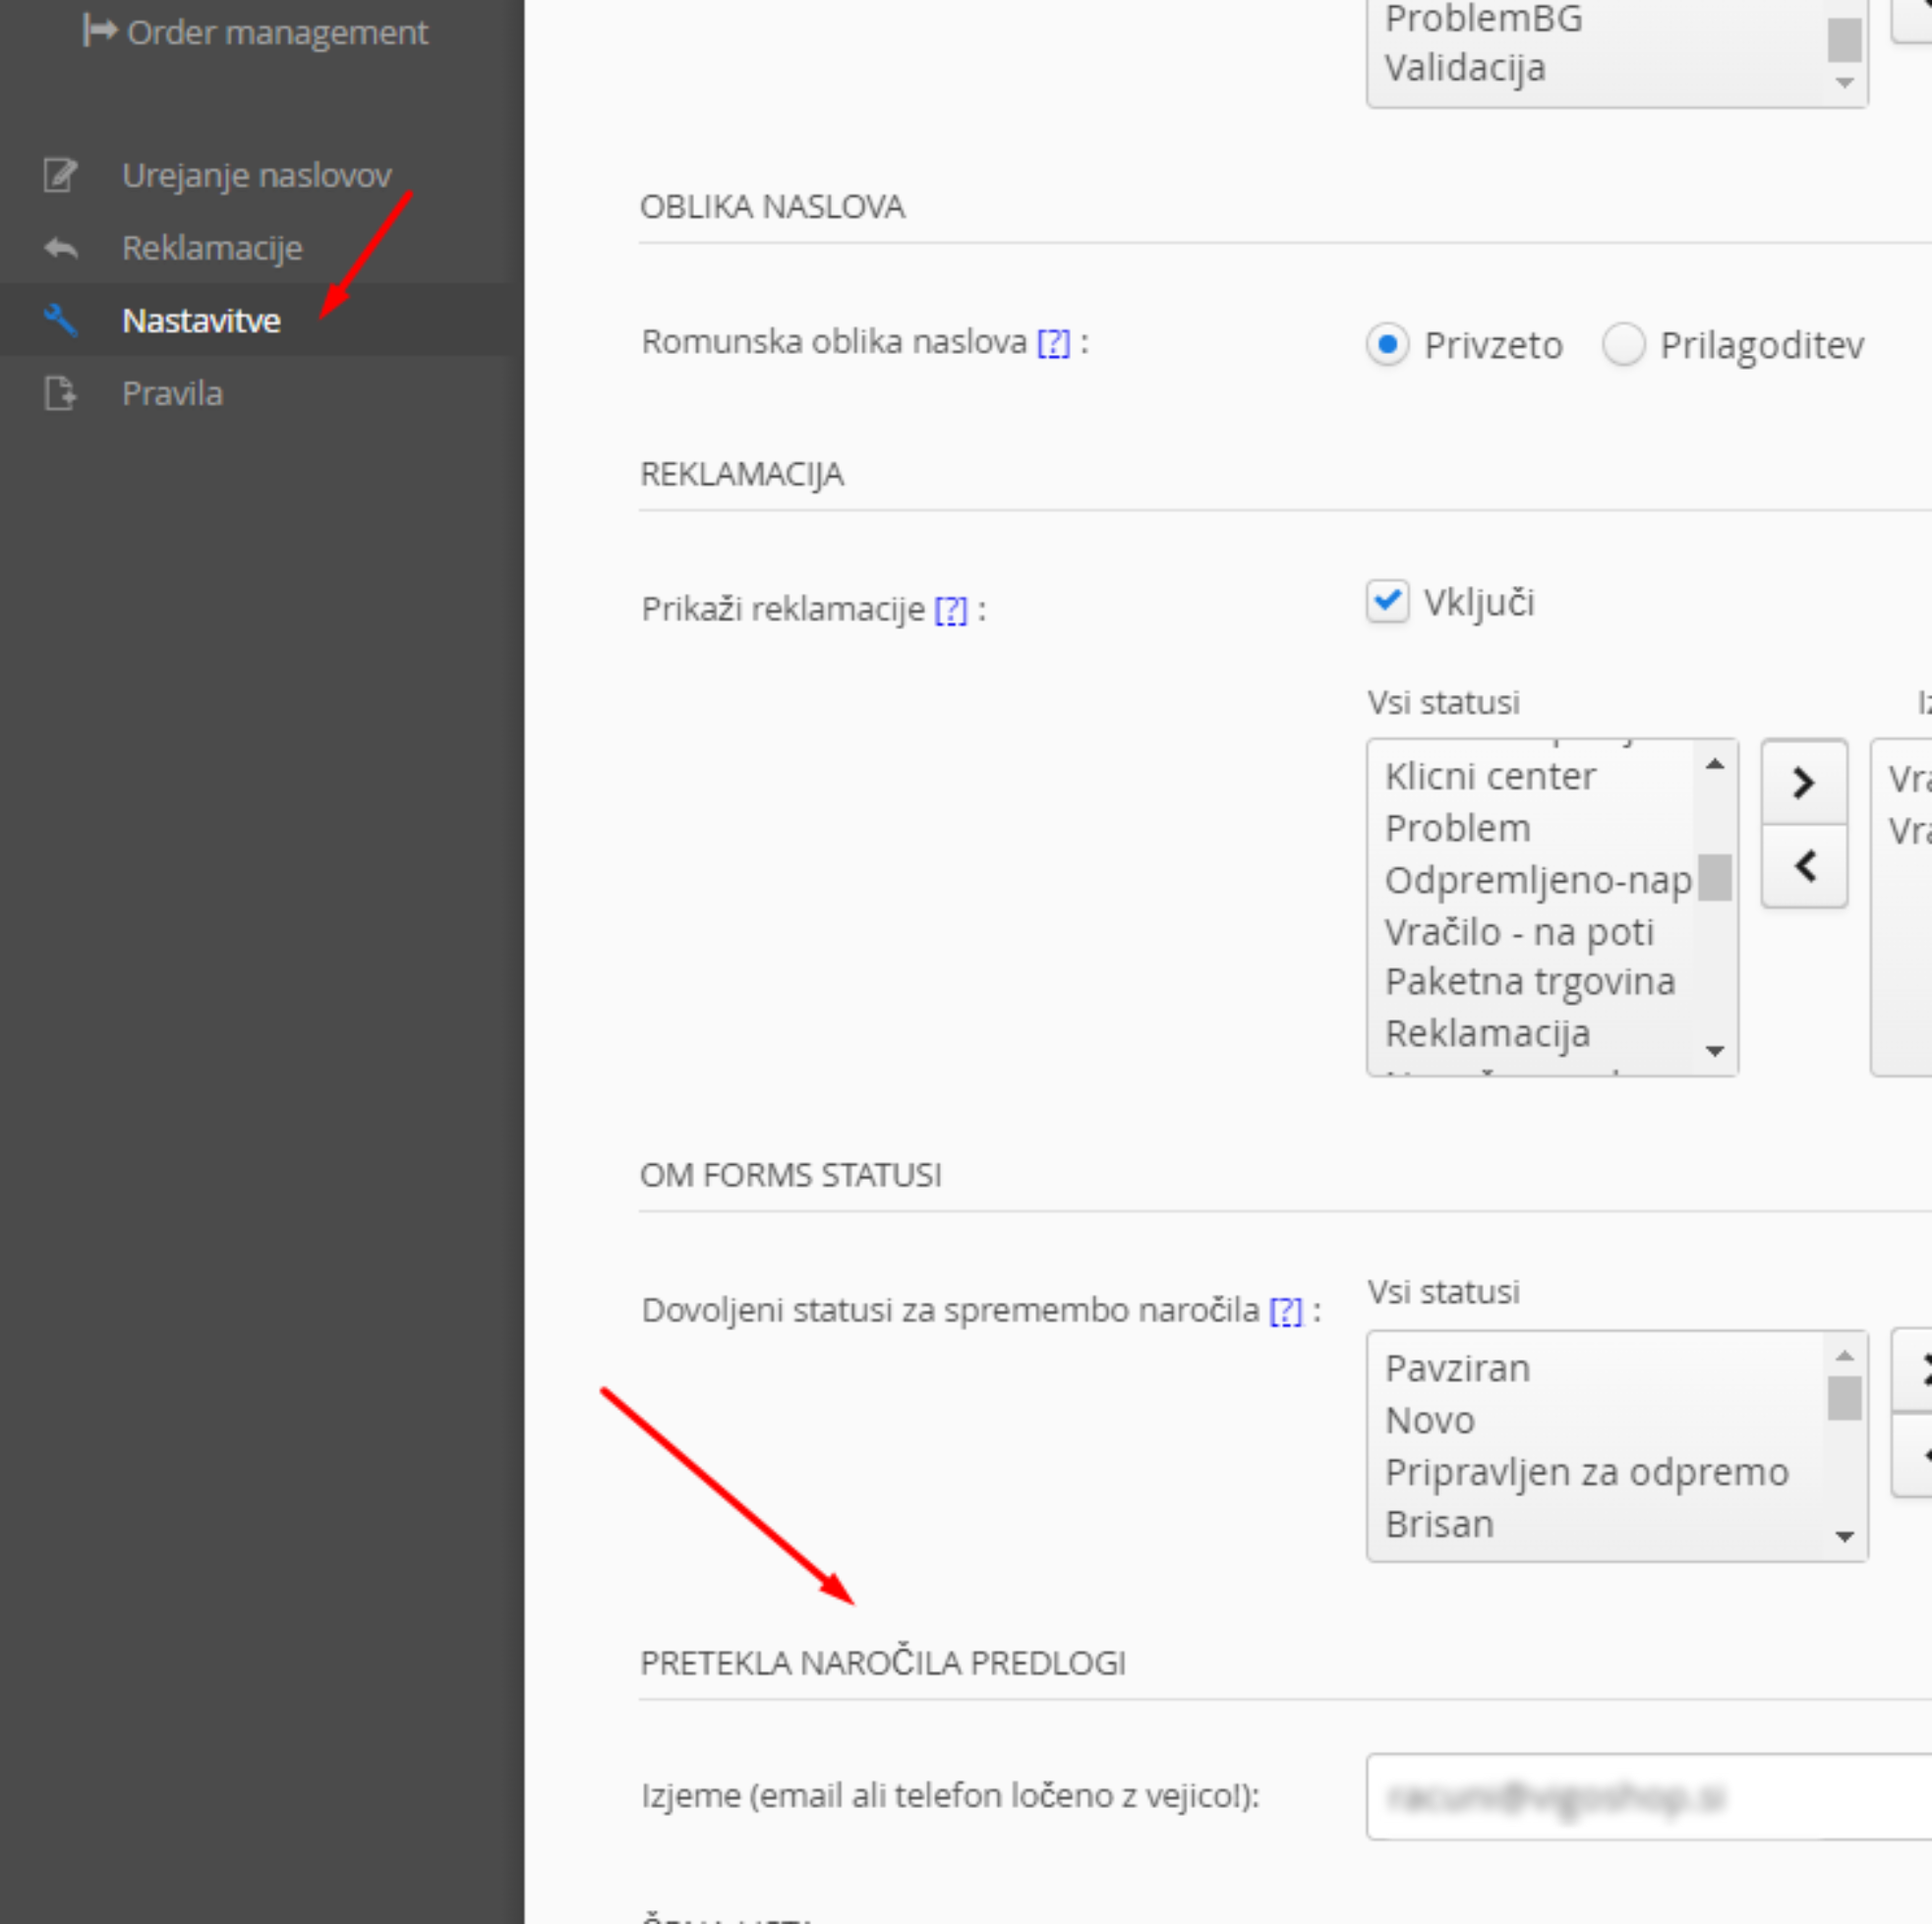Click the Izjeme email input field

[1650, 1797]
